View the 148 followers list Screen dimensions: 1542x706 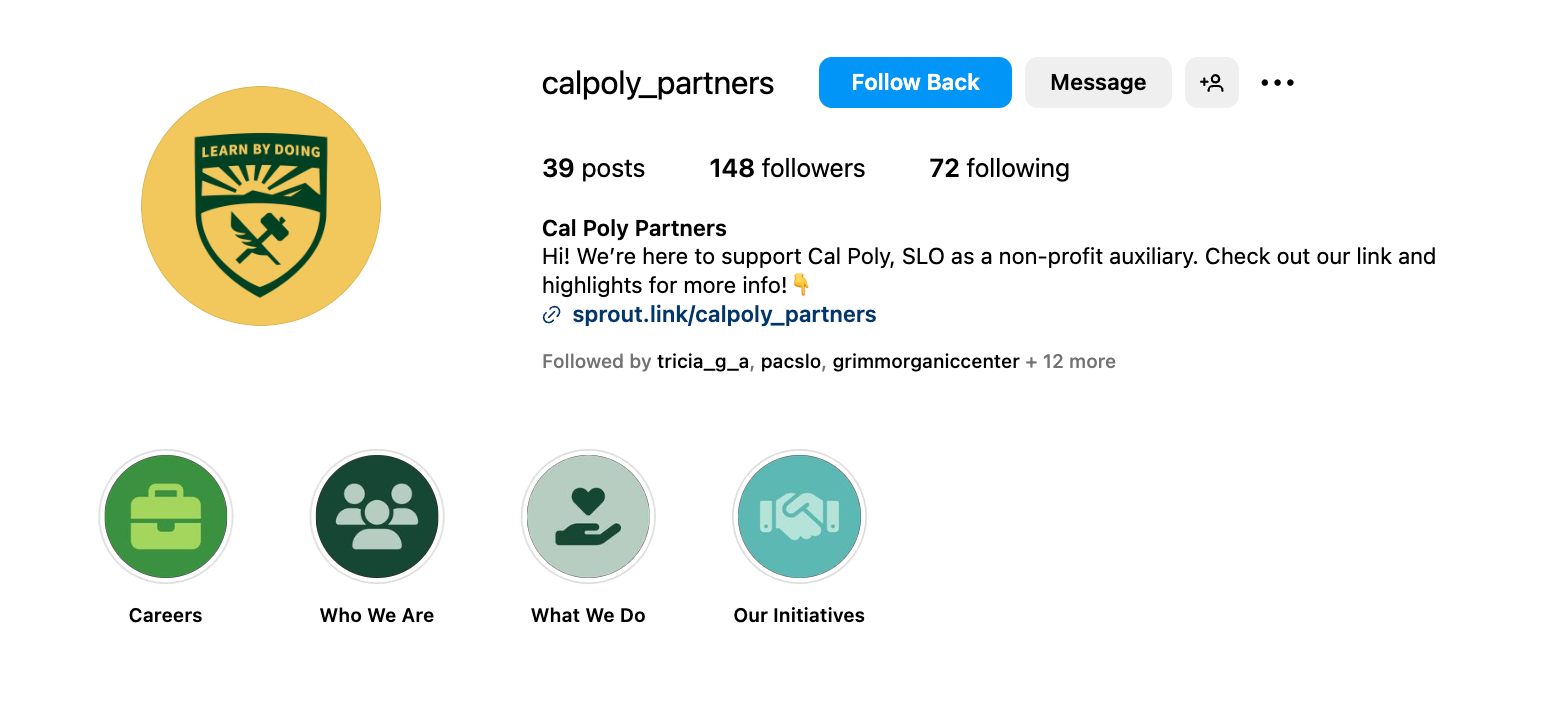(787, 168)
